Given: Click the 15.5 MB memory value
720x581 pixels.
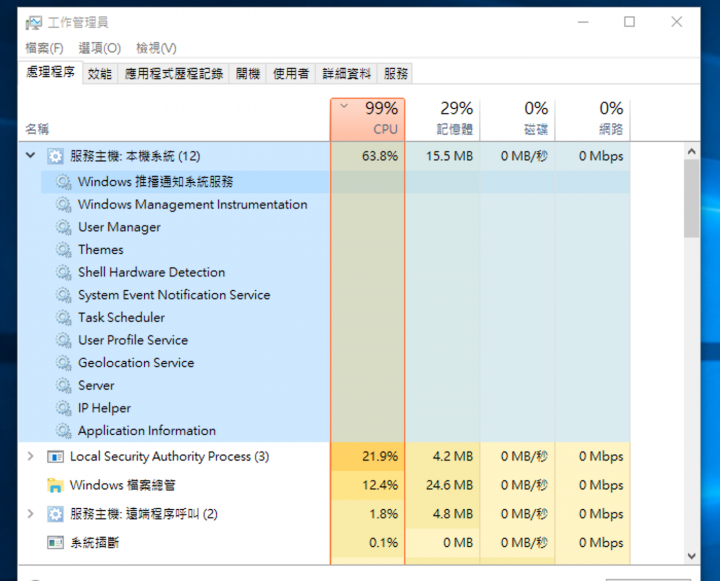Looking at the screenshot, I should tap(450, 156).
